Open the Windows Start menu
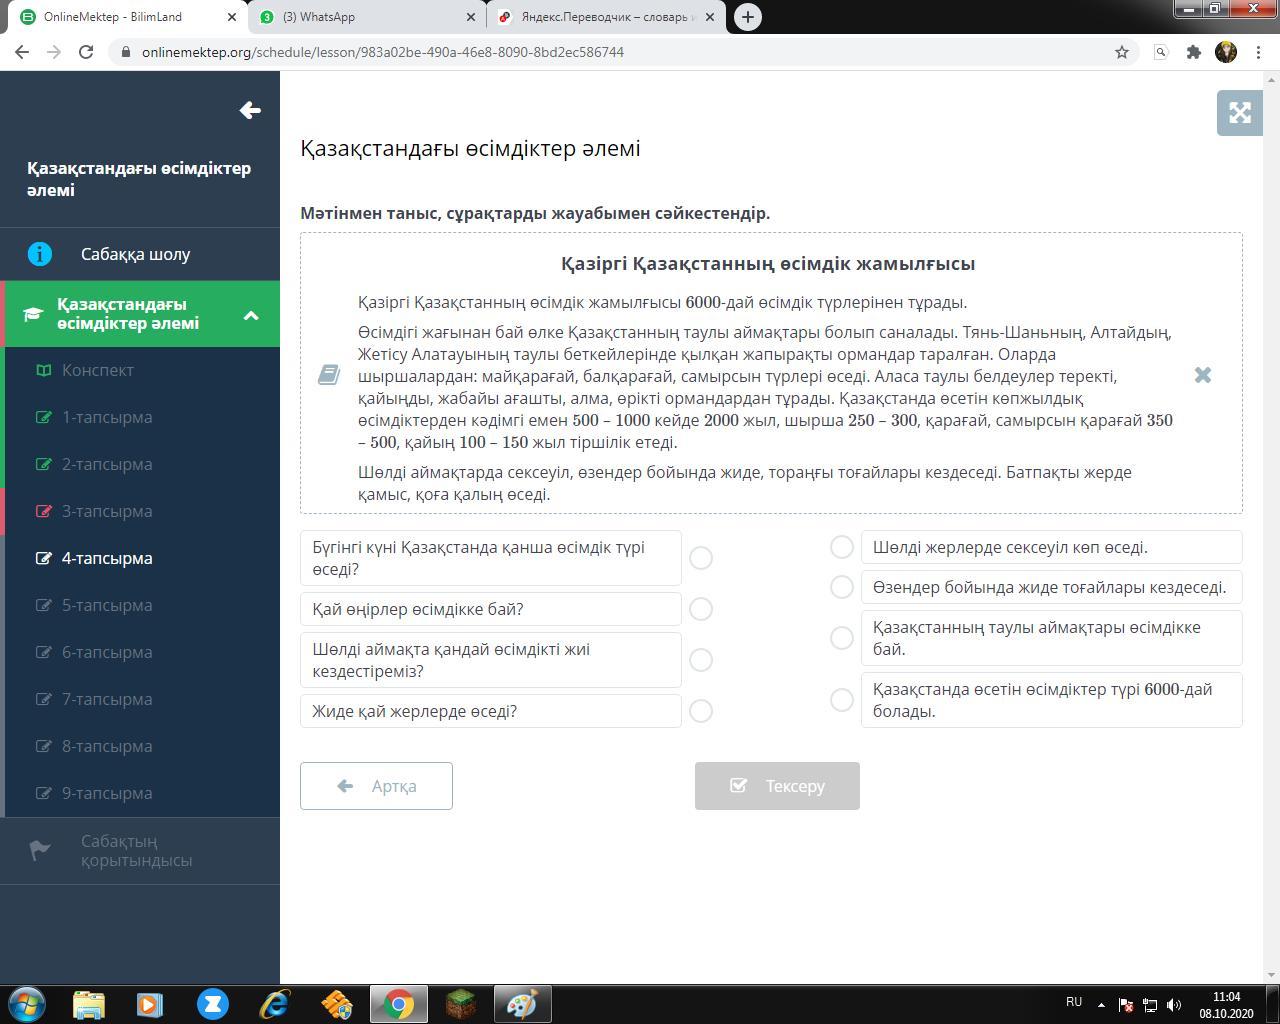Screen dimensions: 1280x1024 (27, 1003)
